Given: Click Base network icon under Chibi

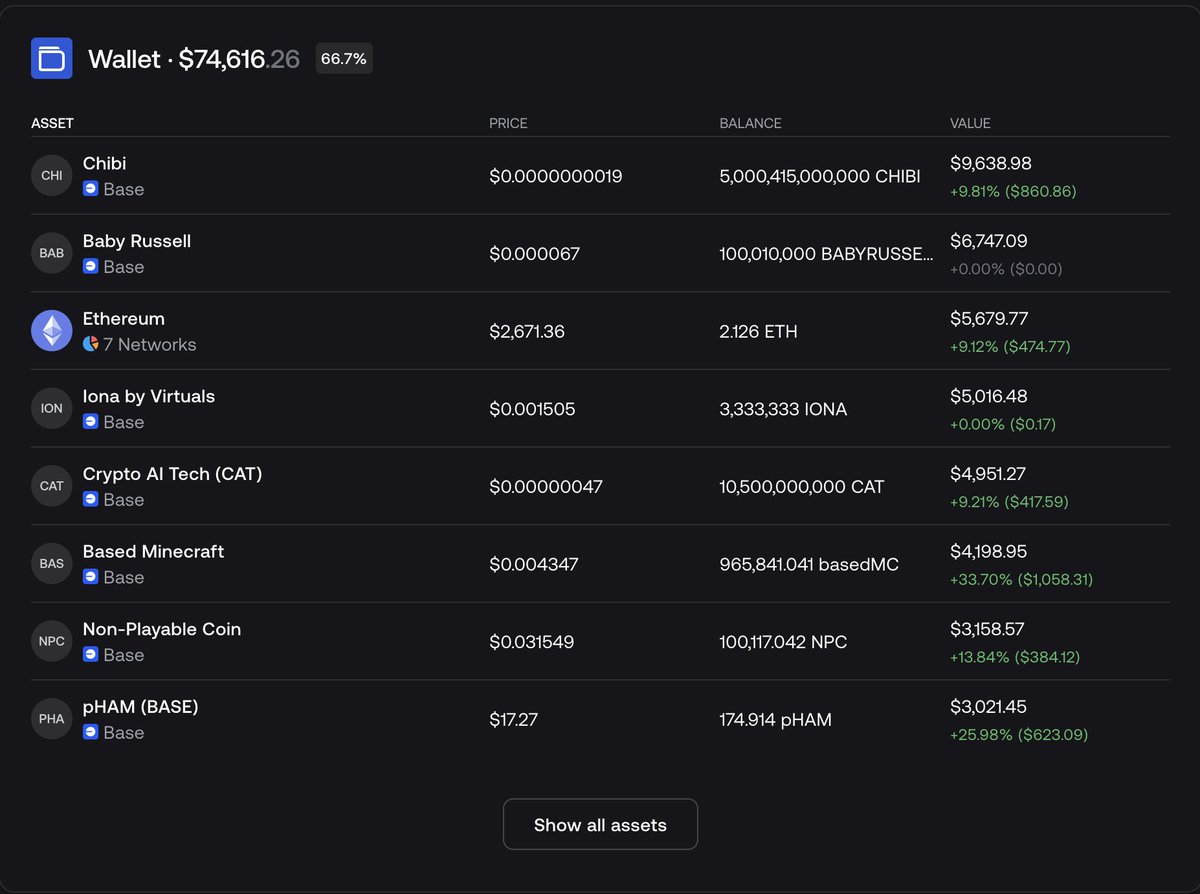Looking at the screenshot, I should 90,189.
